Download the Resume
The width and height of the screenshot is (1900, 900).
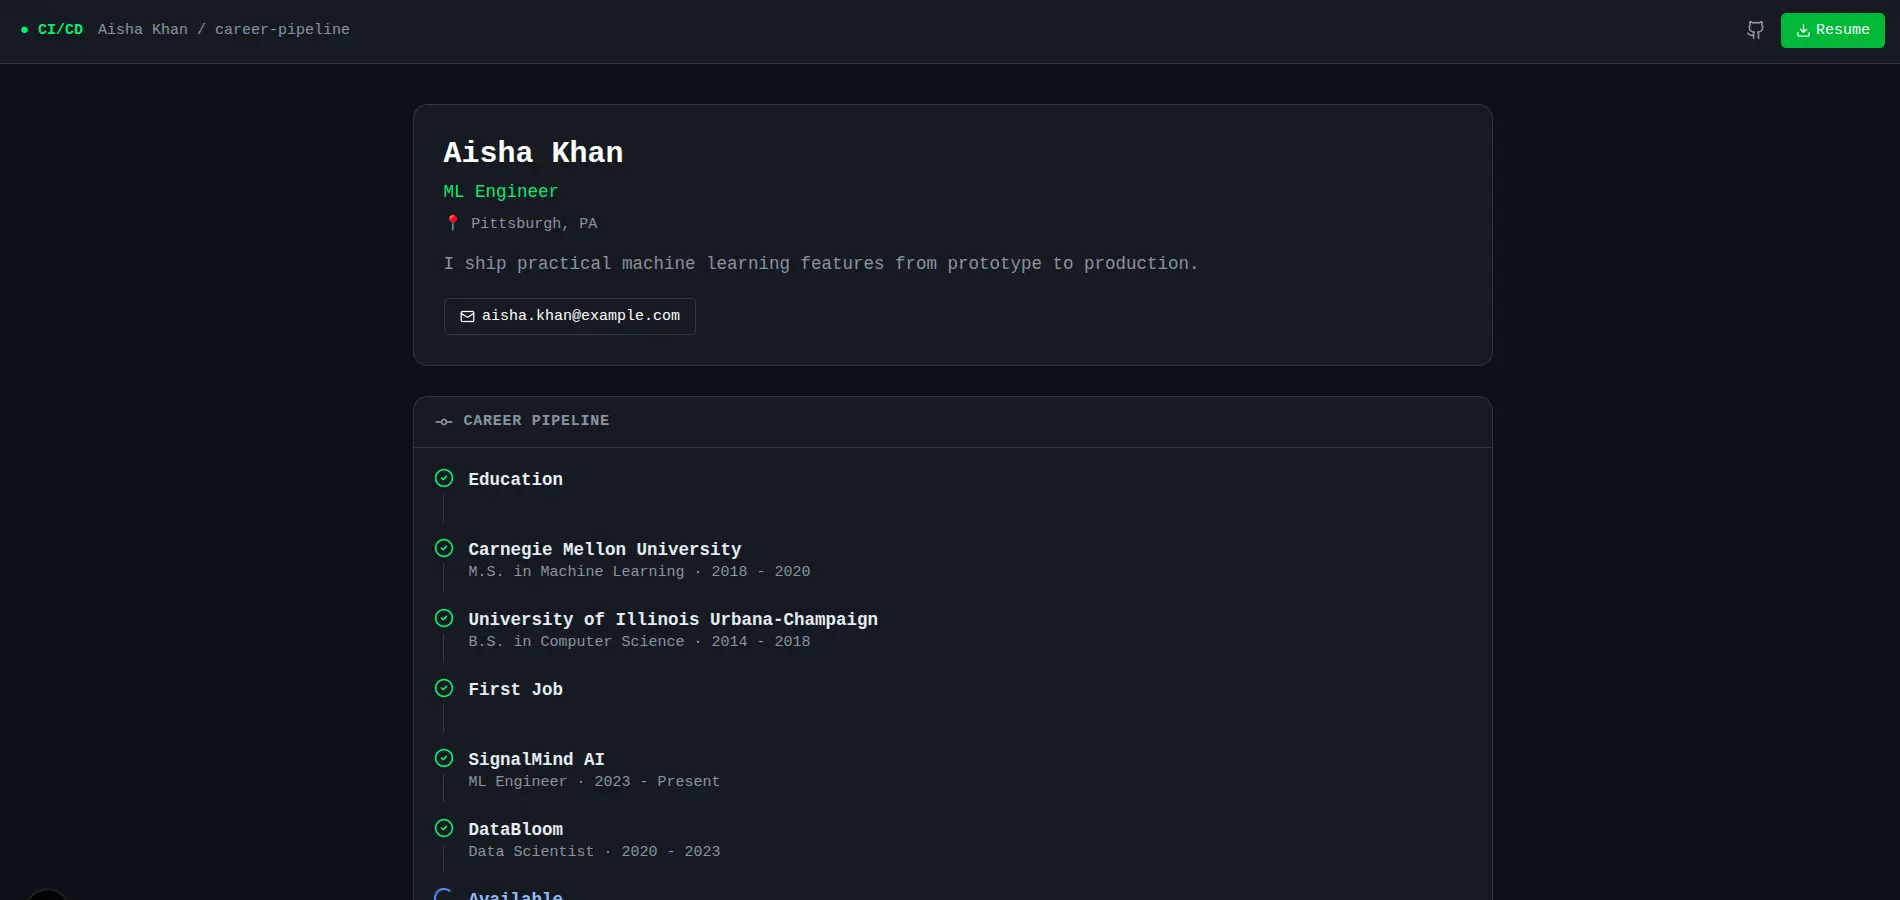[x=1832, y=30]
